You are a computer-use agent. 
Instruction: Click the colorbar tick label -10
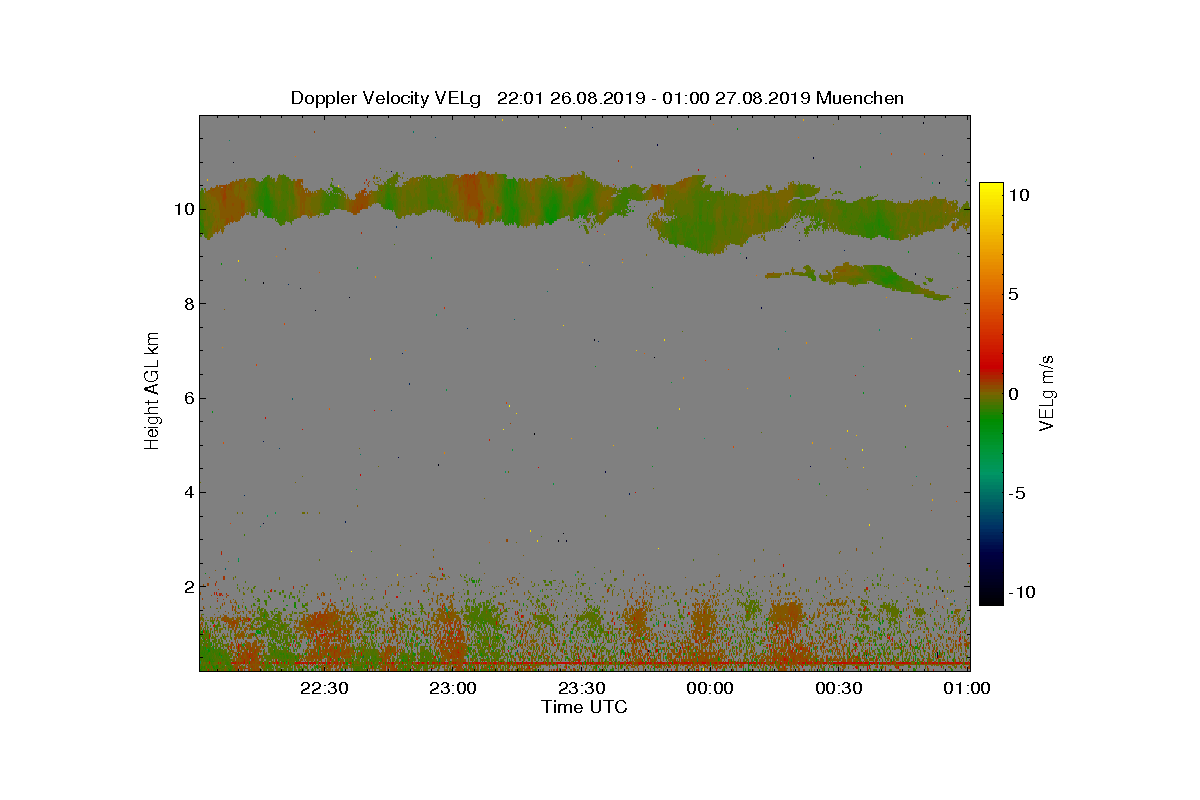point(1020,592)
